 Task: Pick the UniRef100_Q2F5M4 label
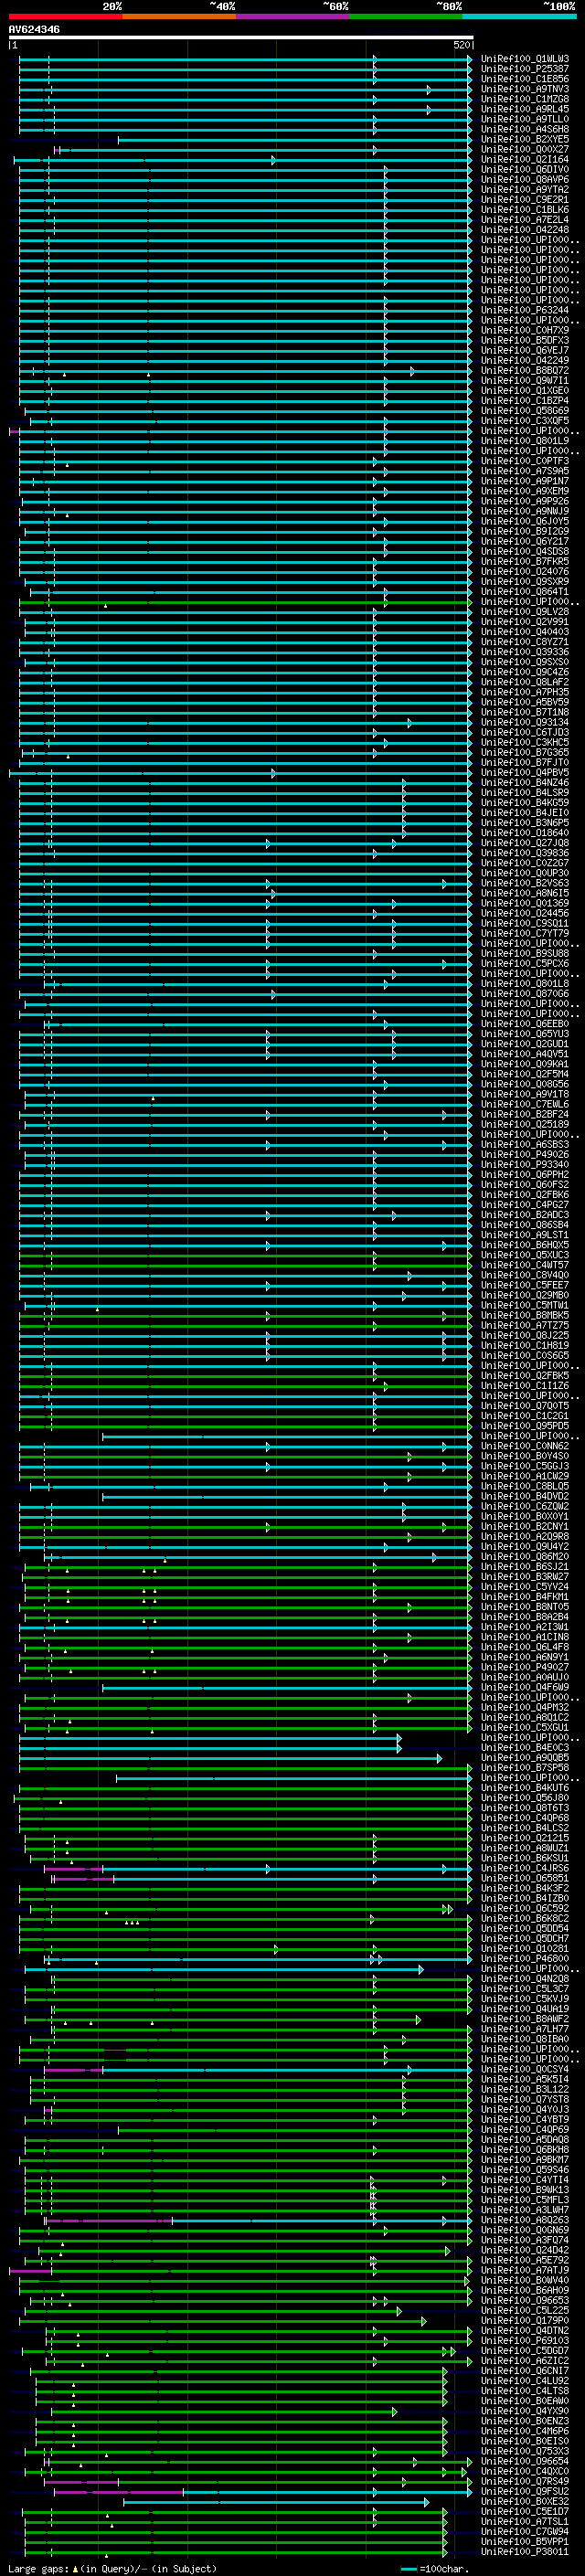pyautogui.click(x=525, y=1074)
